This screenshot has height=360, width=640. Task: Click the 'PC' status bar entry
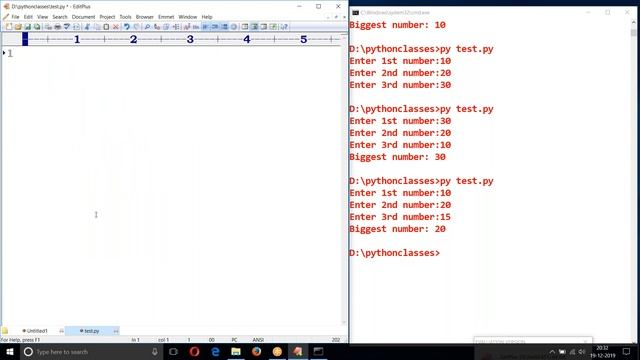click(x=234, y=340)
